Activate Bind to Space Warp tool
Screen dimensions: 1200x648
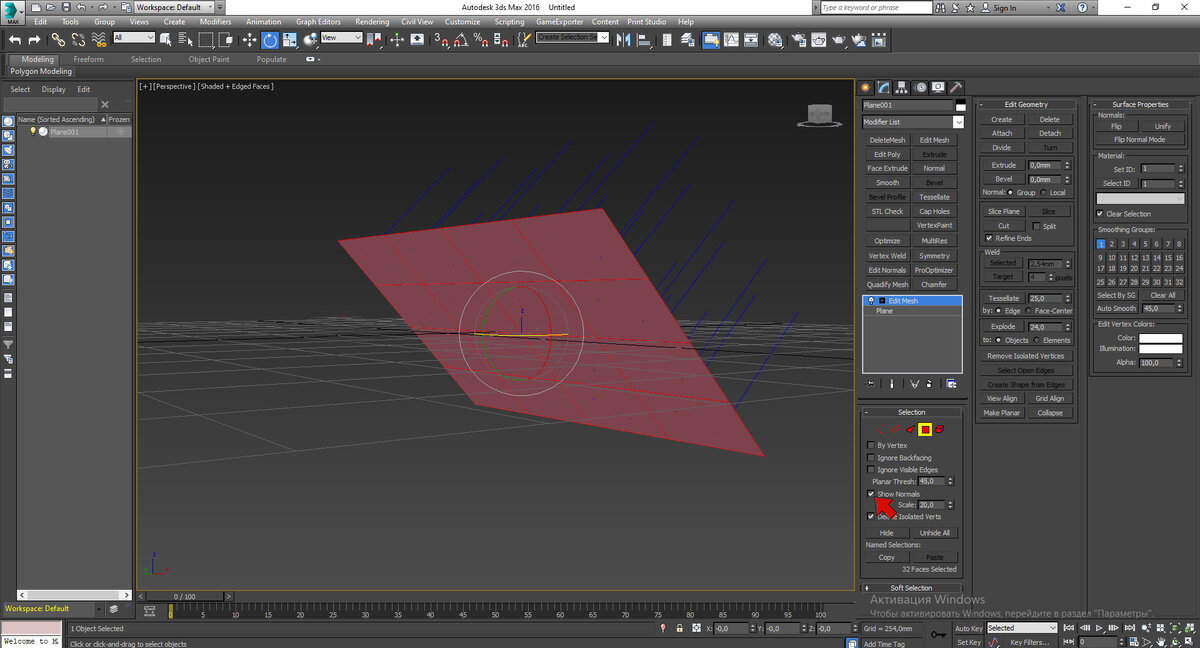99,40
